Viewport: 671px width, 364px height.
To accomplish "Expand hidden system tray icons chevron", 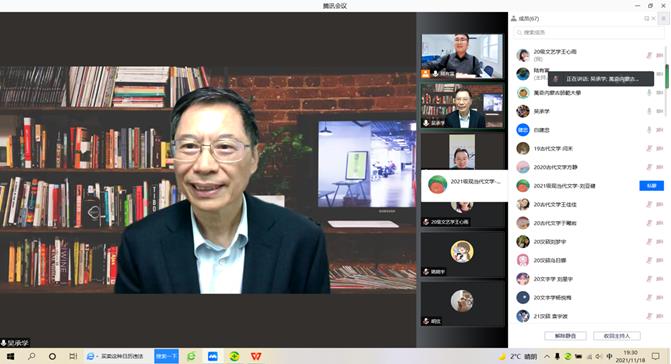I will pyautogui.click(x=547, y=356).
